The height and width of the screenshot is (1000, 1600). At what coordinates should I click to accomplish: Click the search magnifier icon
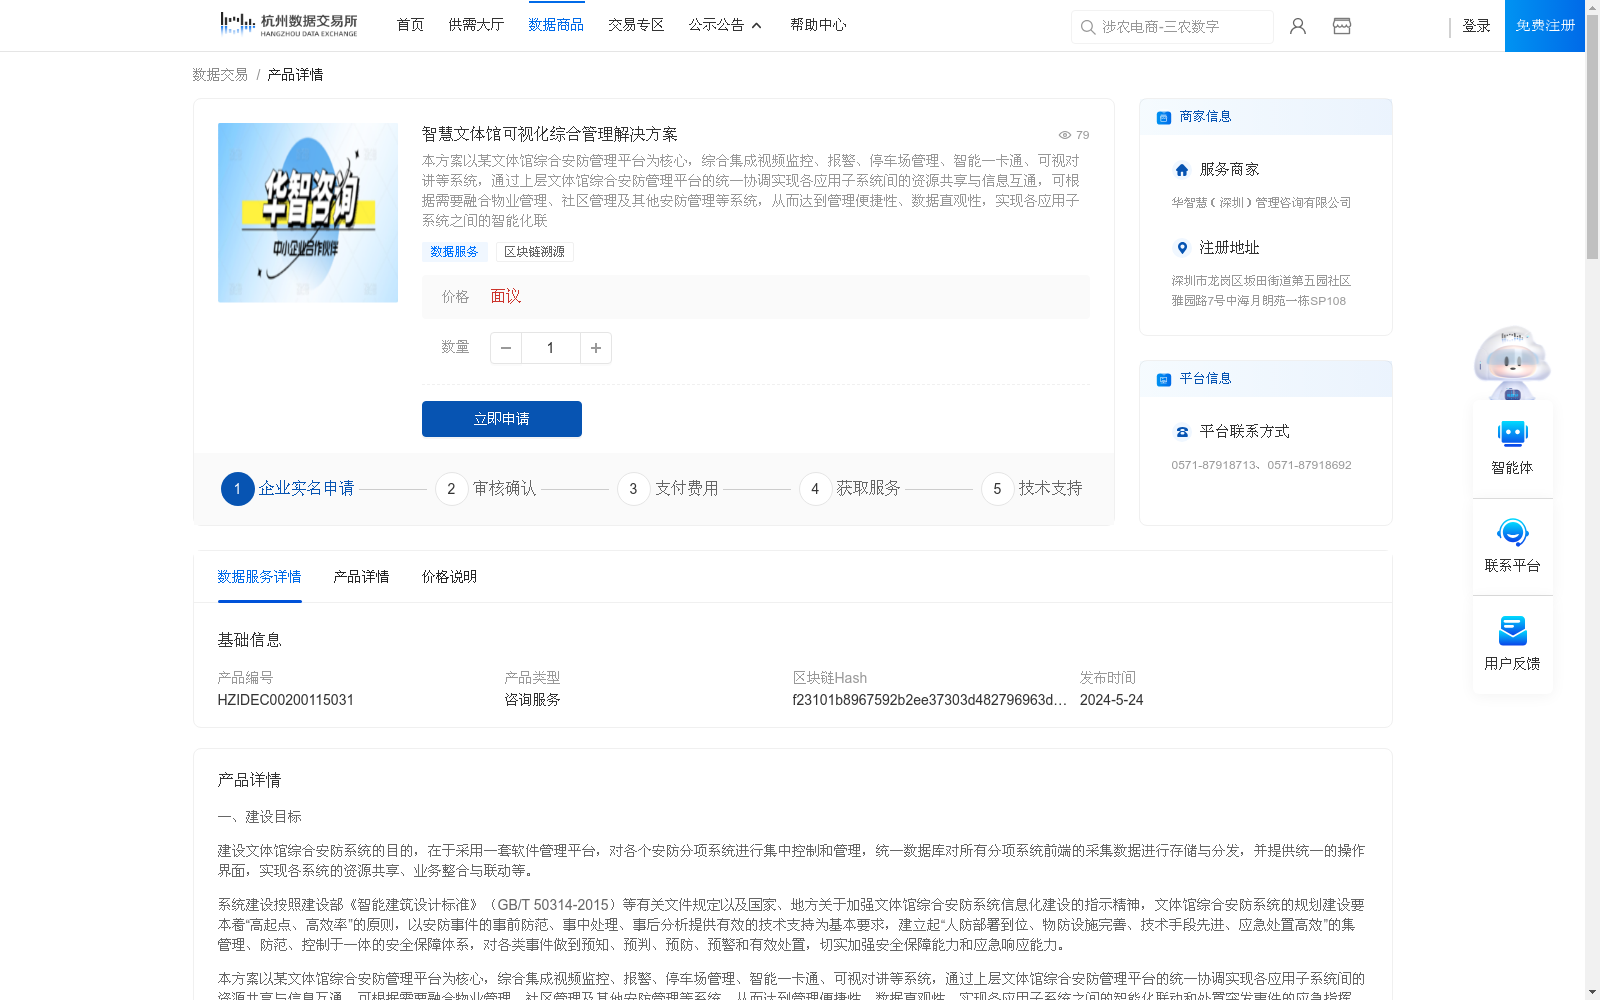click(1088, 27)
